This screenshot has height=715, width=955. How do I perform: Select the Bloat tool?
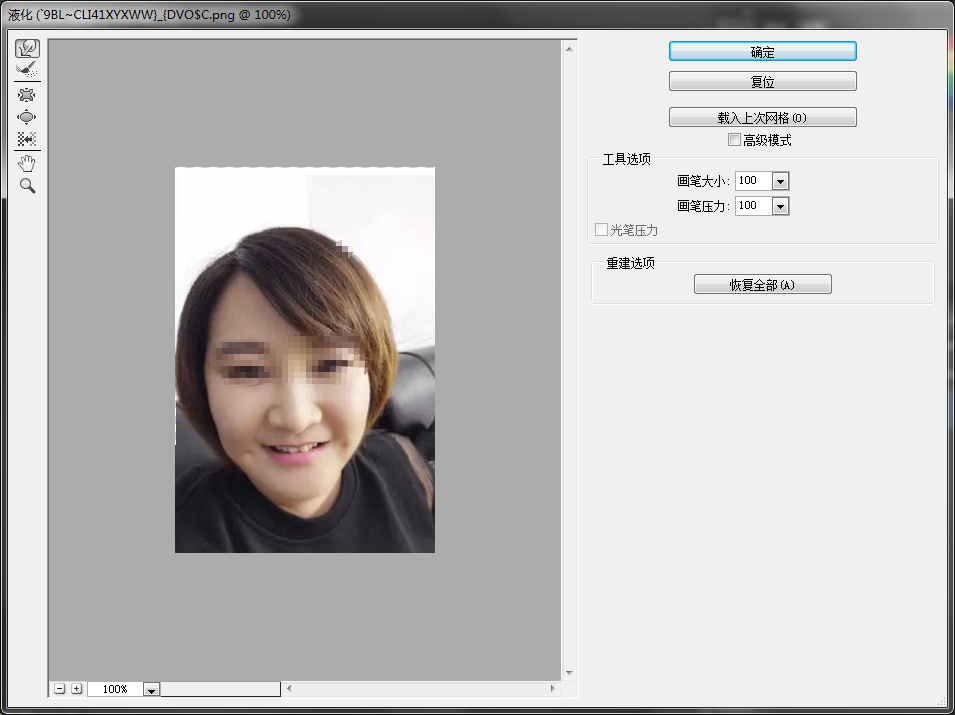pos(27,117)
